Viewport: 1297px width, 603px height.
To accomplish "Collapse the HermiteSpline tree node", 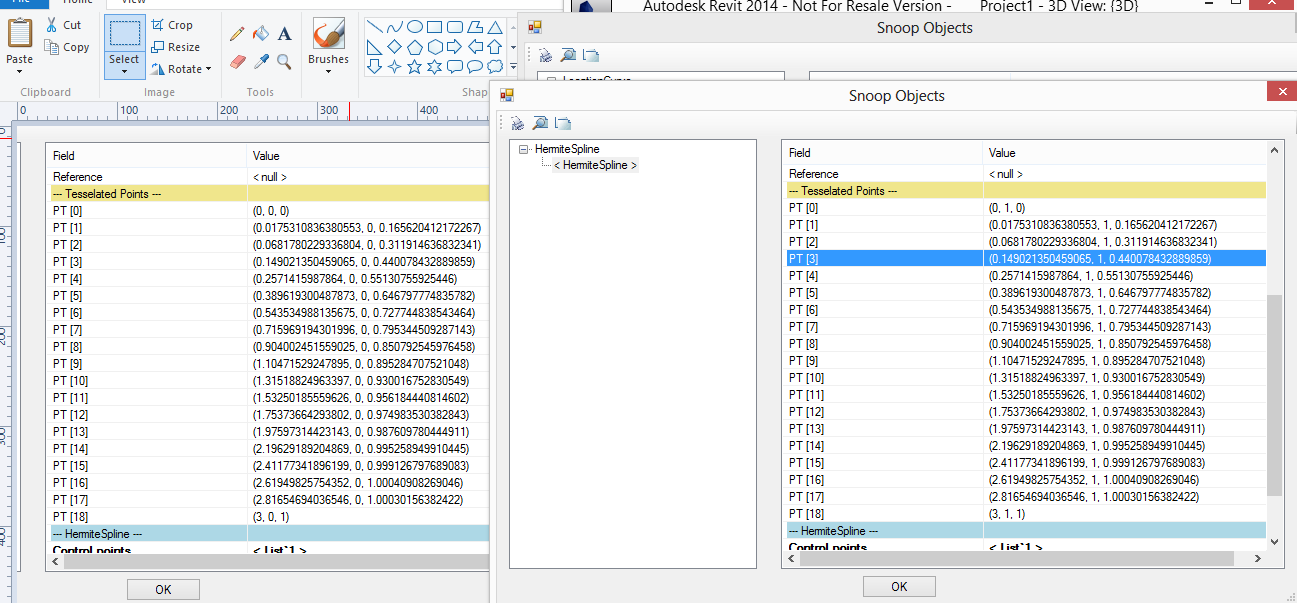I will pos(524,149).
